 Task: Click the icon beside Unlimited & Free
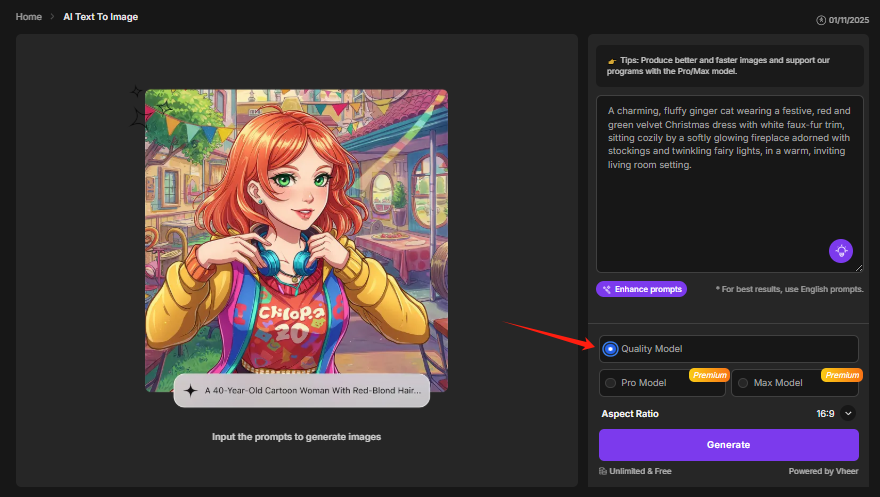(603, 471)
